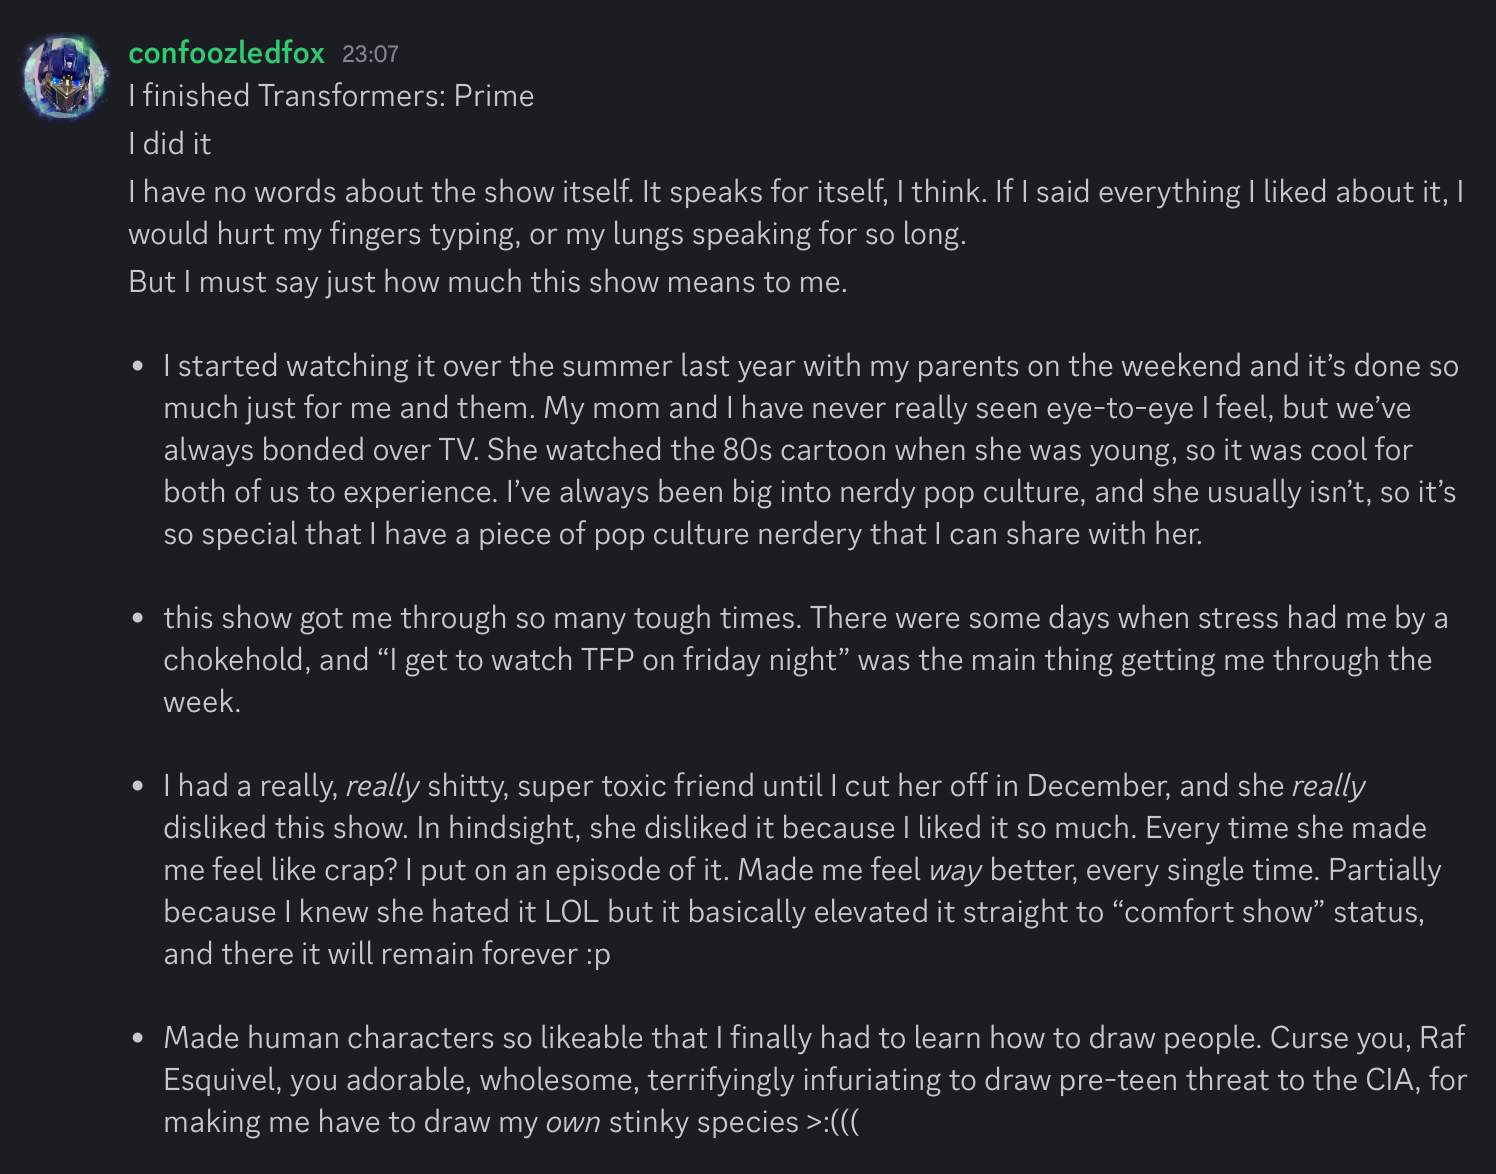
Task: Select the "I did it" message line
Action: (x=170, y=144)
